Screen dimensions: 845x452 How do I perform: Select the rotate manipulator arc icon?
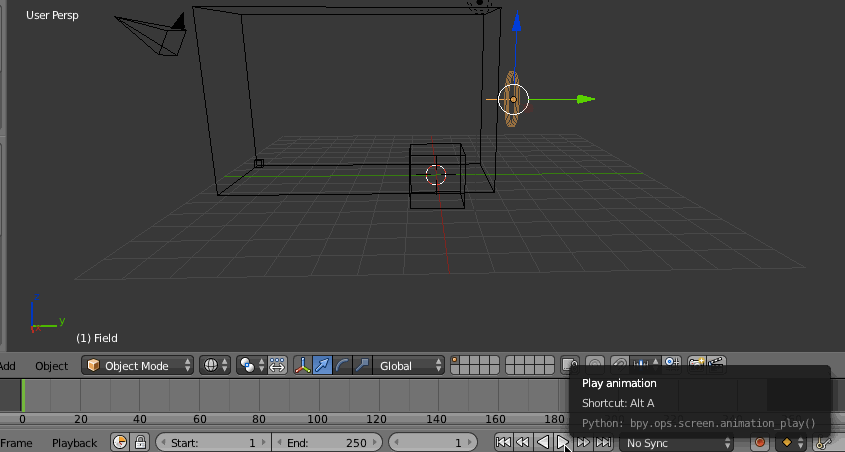tap(342, 365)
